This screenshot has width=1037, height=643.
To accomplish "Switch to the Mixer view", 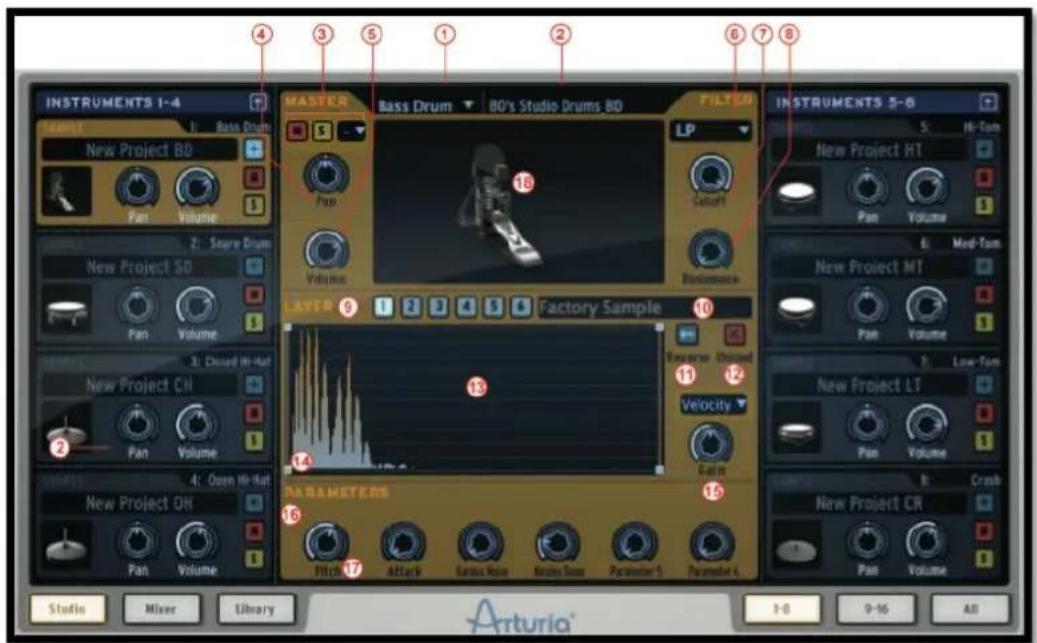I will [161, 609].
